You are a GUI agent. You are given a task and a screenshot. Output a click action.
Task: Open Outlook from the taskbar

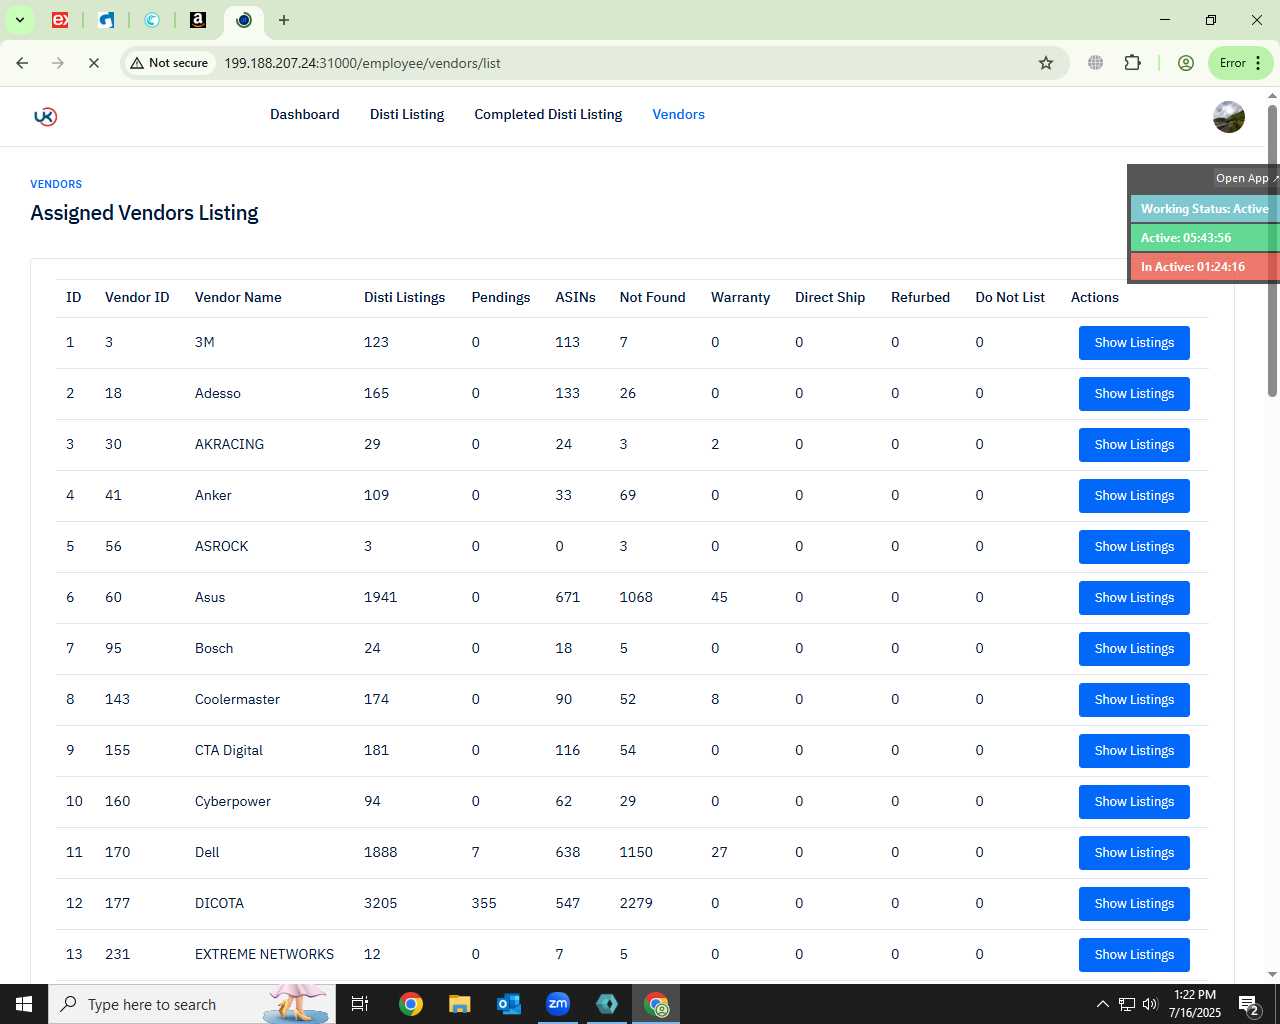click(x=508, y=1004)
